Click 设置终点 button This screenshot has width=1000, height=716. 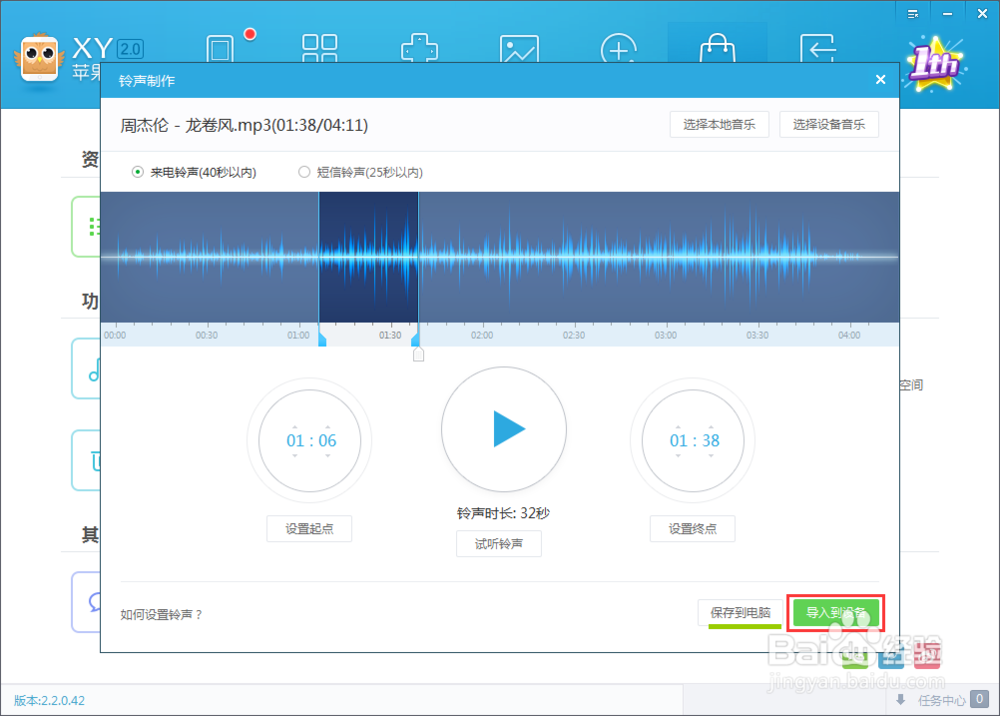[693, 529]
